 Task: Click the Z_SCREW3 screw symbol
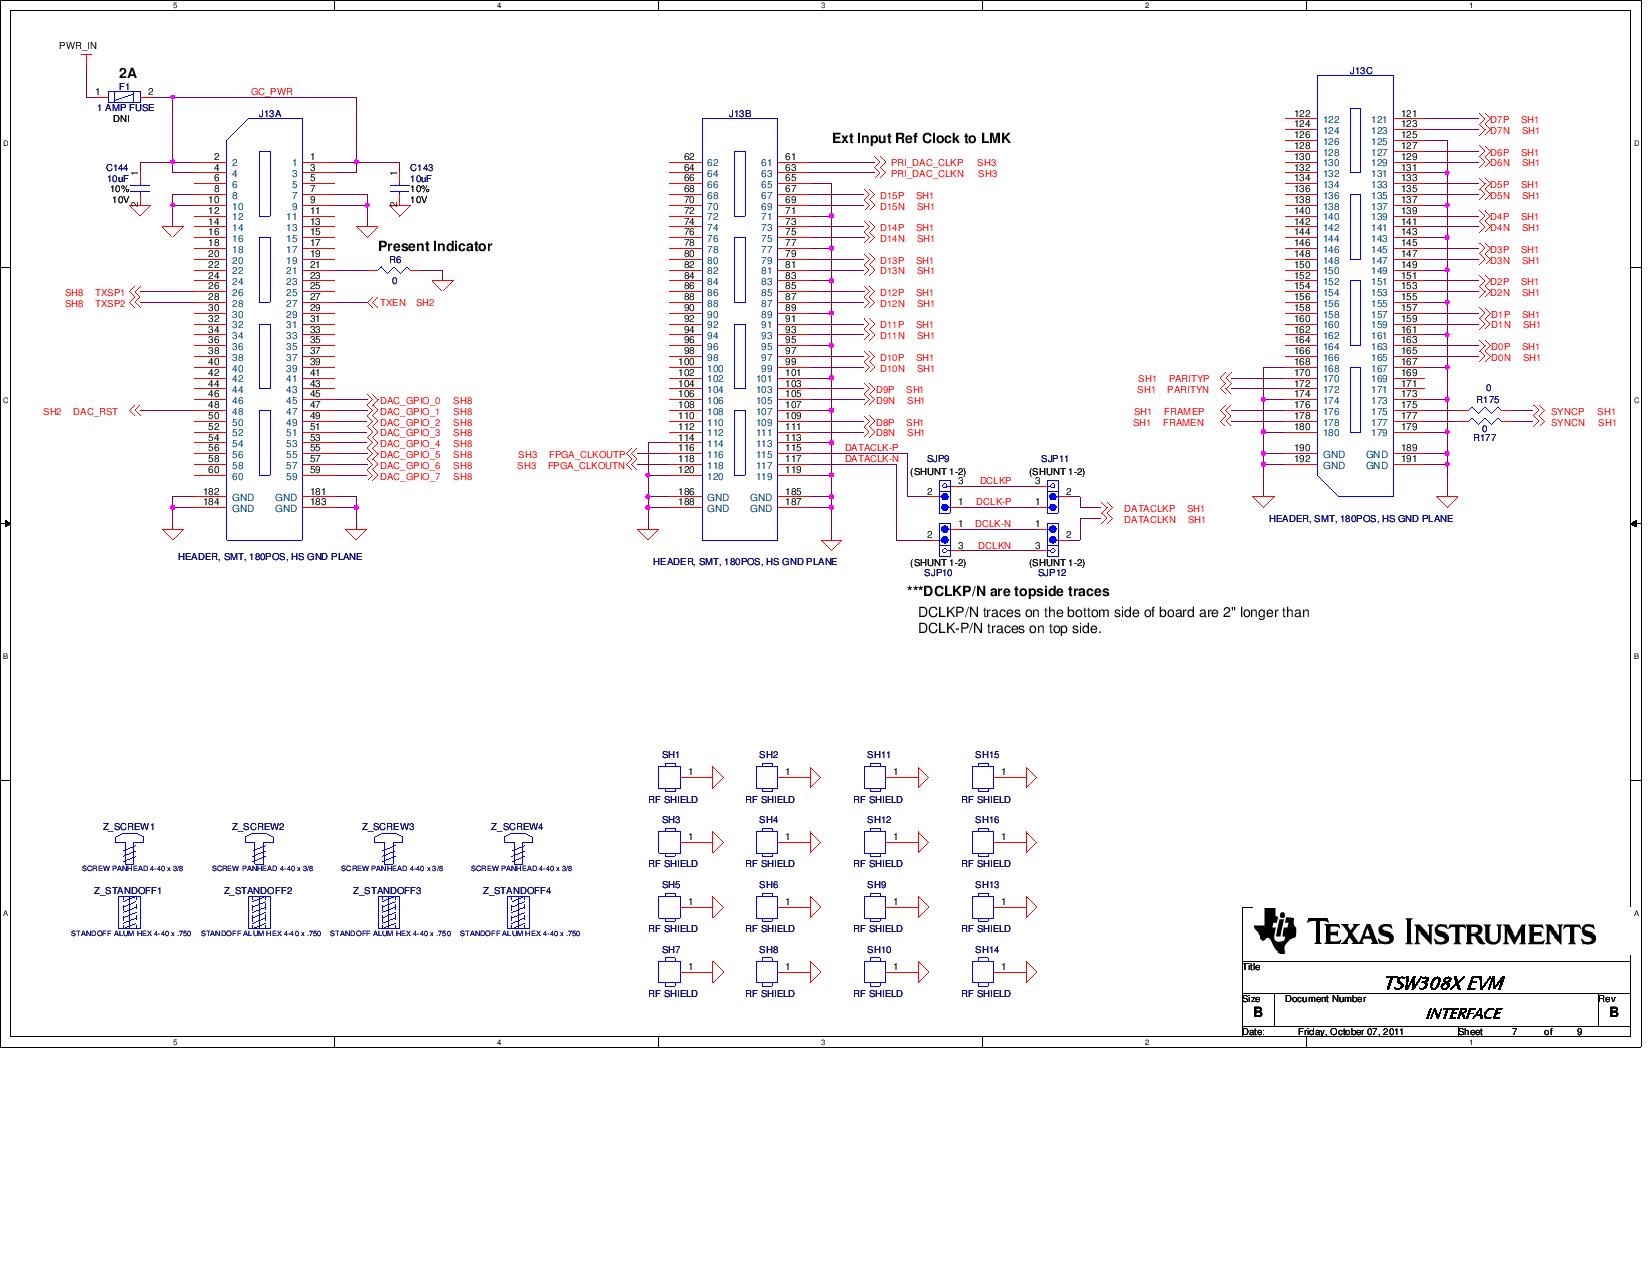388,850
